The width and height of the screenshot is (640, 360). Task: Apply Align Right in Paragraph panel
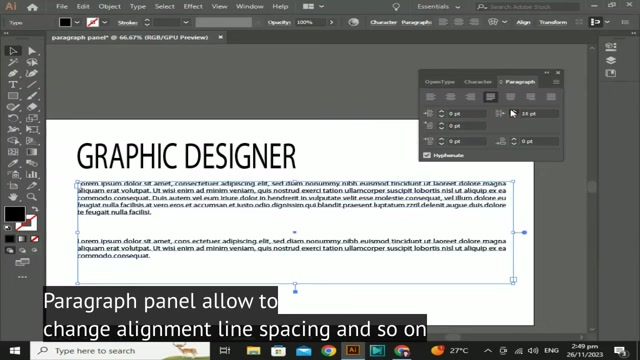(x=470, y=97)
